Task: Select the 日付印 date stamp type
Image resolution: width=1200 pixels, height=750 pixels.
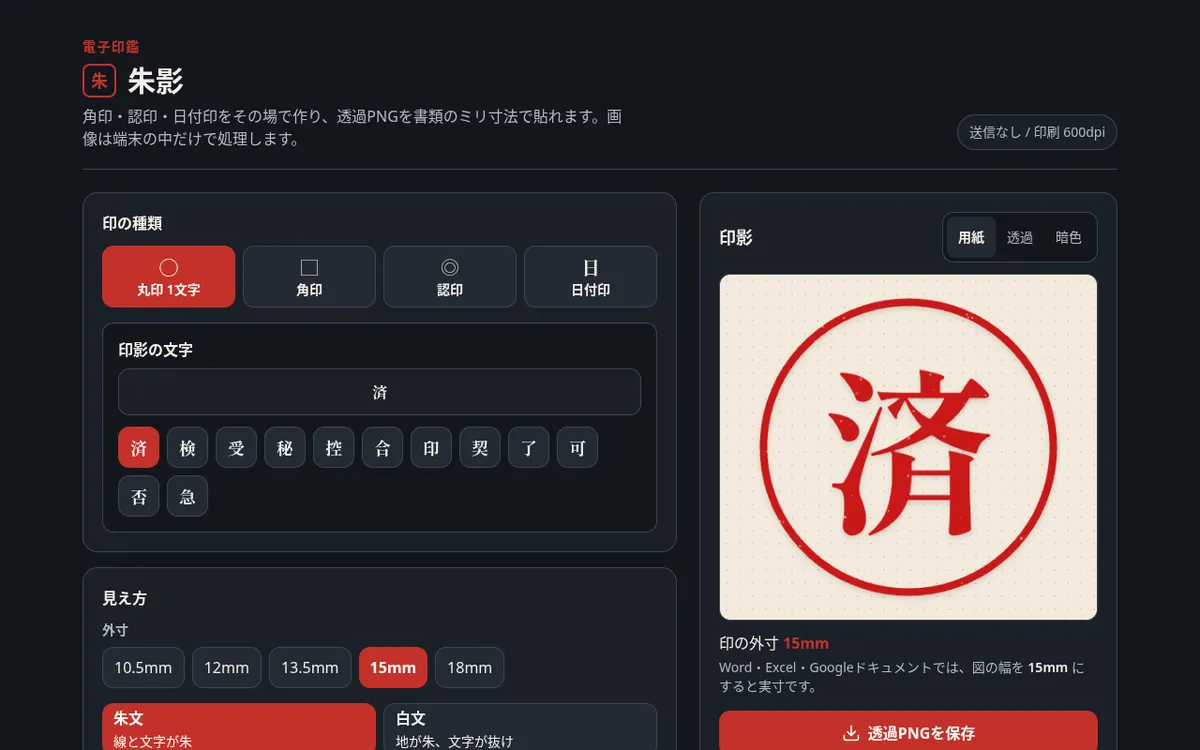Action: point(590,277)
